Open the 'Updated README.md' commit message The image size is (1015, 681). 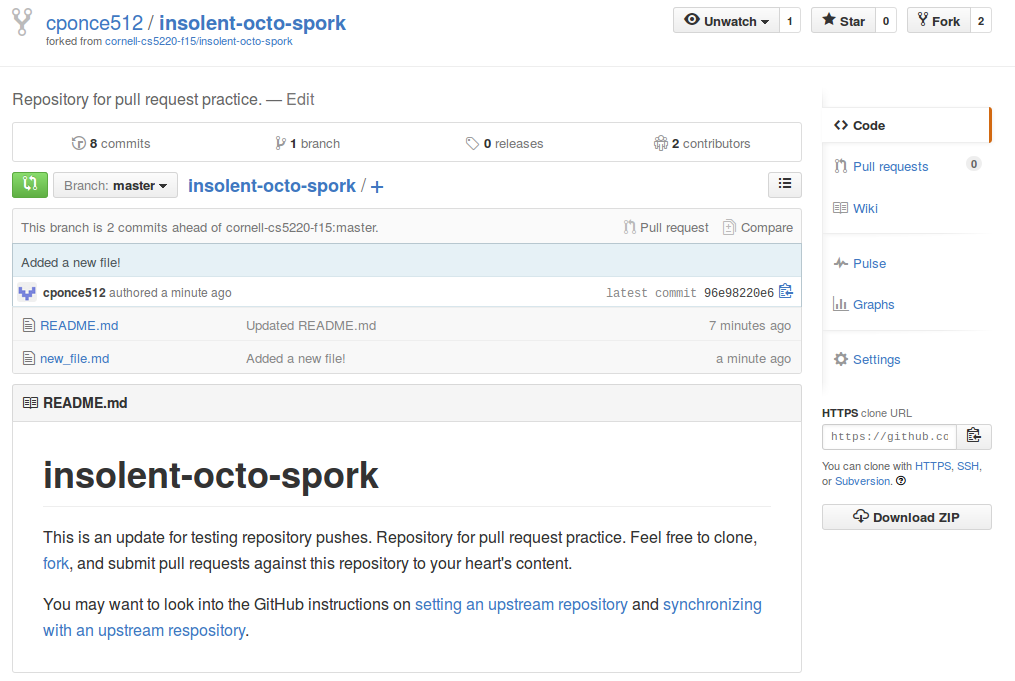tap(311, 326)
